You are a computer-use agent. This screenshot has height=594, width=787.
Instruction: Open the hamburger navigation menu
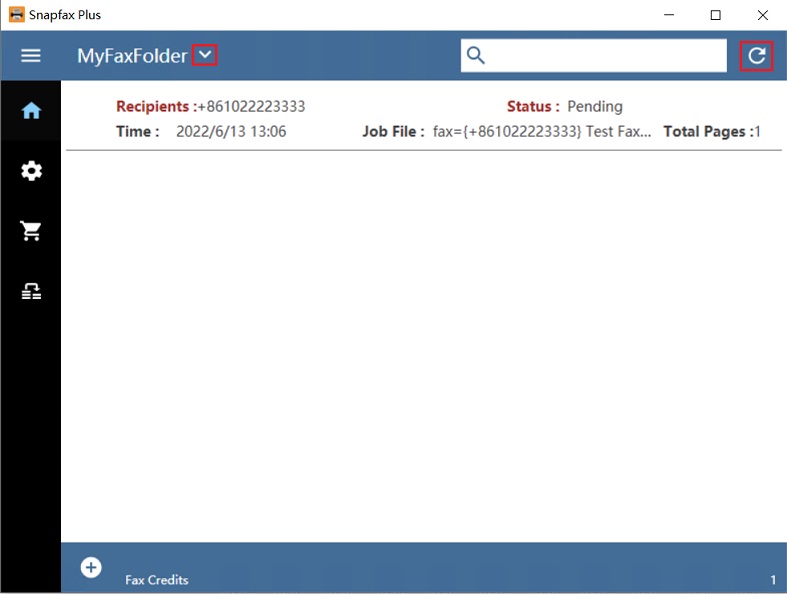(x=31, y=56)
